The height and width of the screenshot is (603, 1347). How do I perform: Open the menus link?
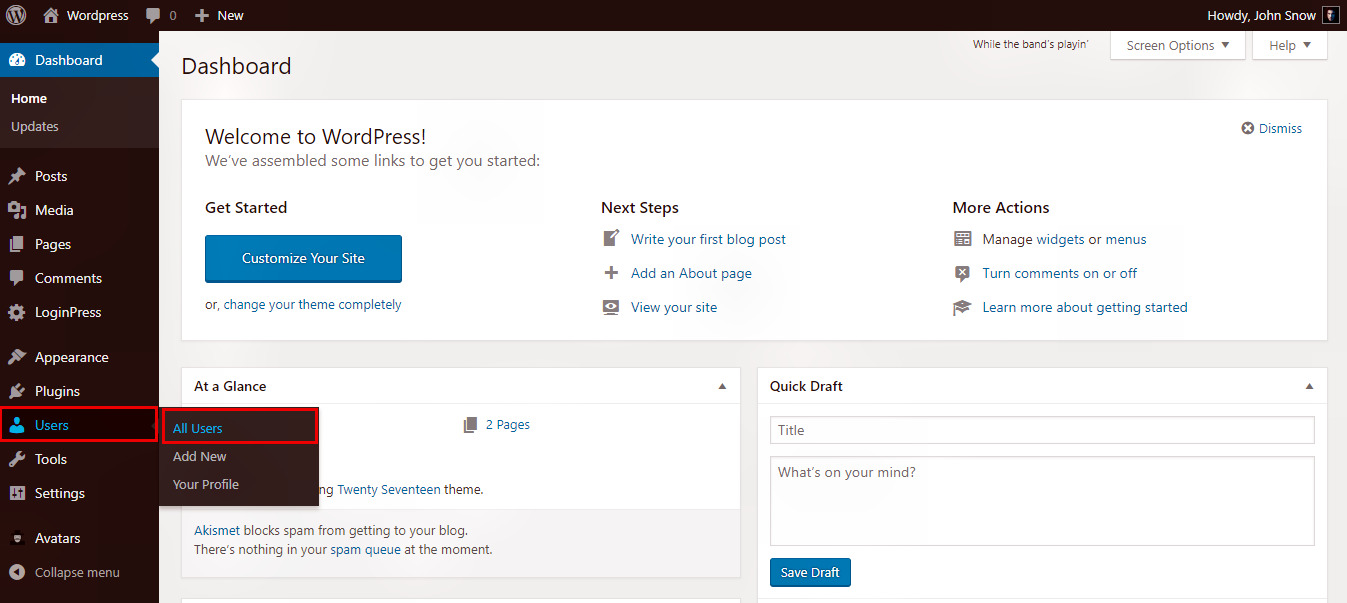click(1126, 239)
